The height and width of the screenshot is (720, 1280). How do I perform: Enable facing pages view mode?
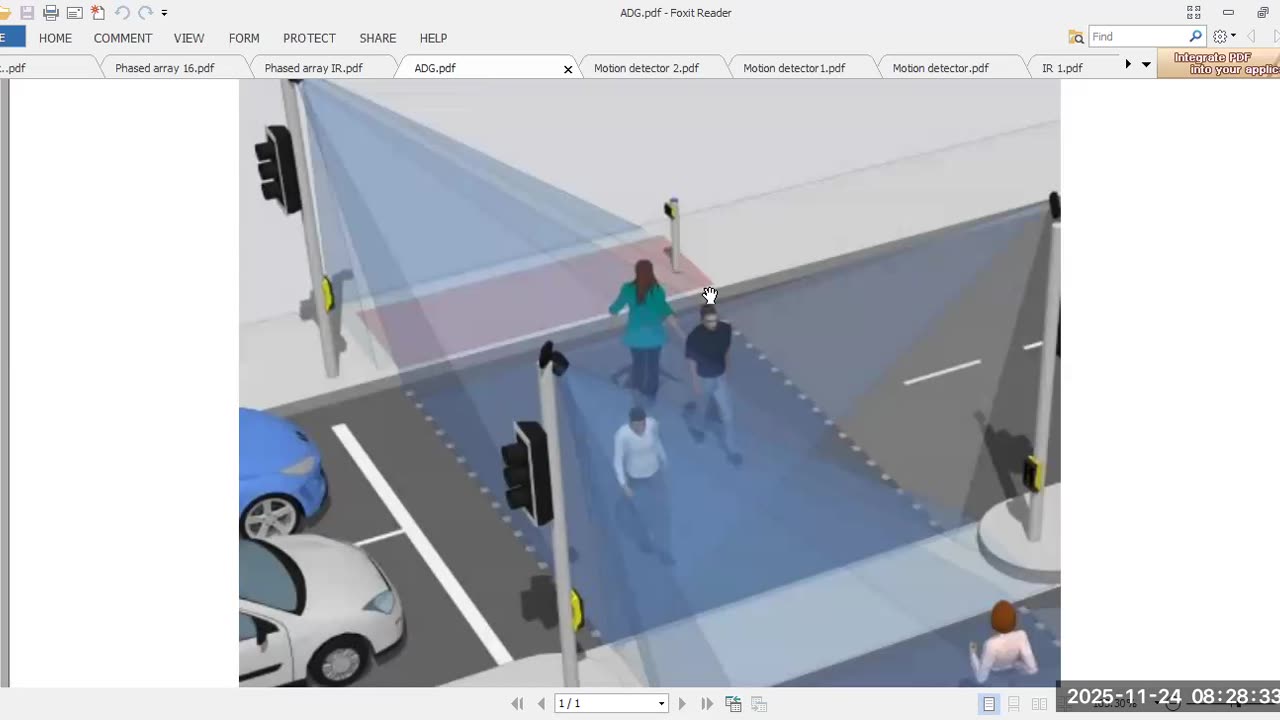1039,704
